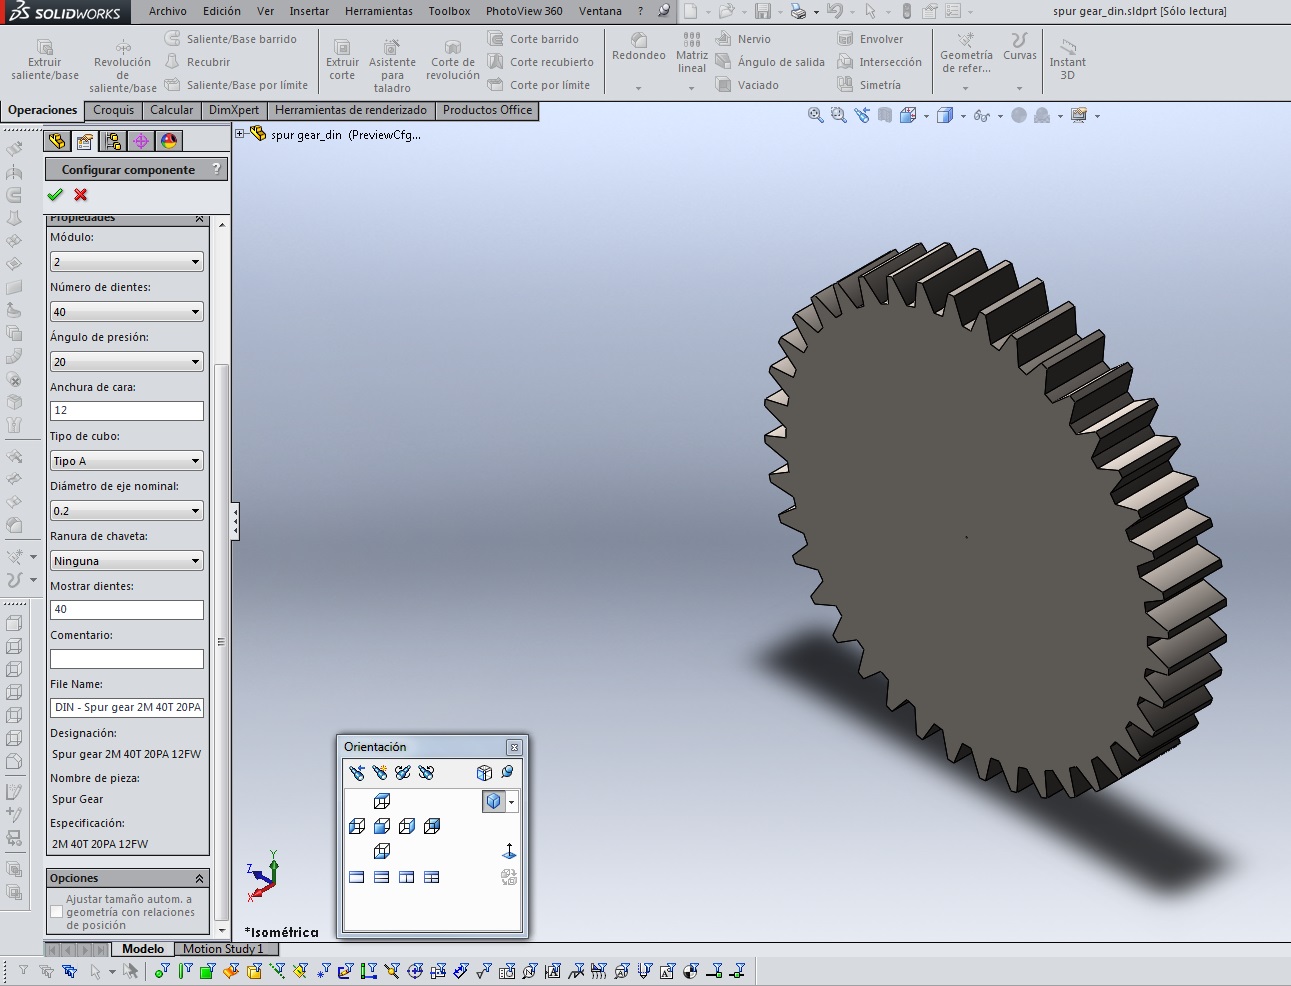Click Previous view icon in view toolbar

pos(862,116)
